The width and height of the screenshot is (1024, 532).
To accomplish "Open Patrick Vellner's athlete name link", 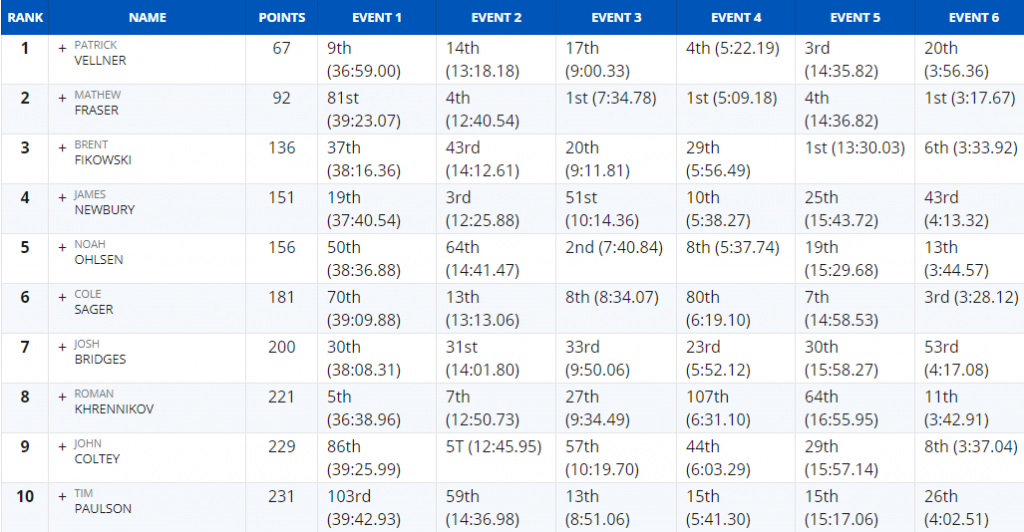I will click(x=100, y=53).
